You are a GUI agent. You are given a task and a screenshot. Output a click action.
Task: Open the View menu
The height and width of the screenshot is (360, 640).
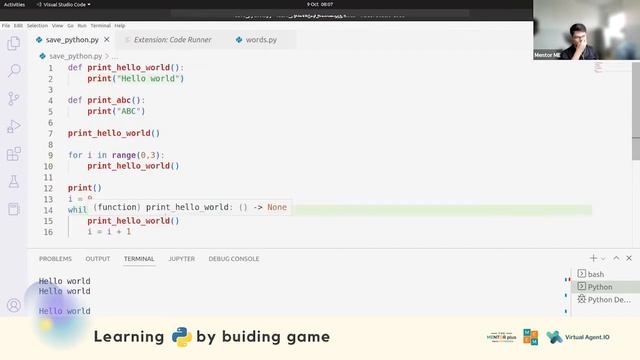coord(58,25)
